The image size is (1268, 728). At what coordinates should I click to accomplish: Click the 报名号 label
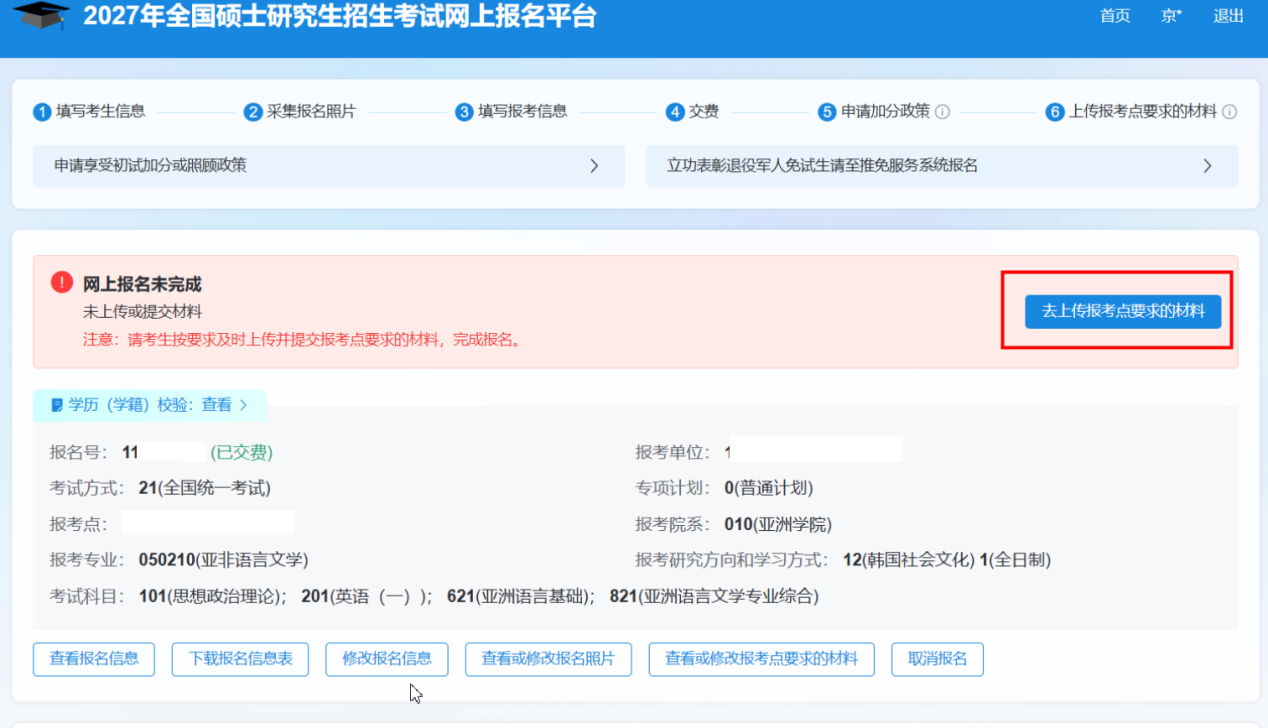[78, 452]
